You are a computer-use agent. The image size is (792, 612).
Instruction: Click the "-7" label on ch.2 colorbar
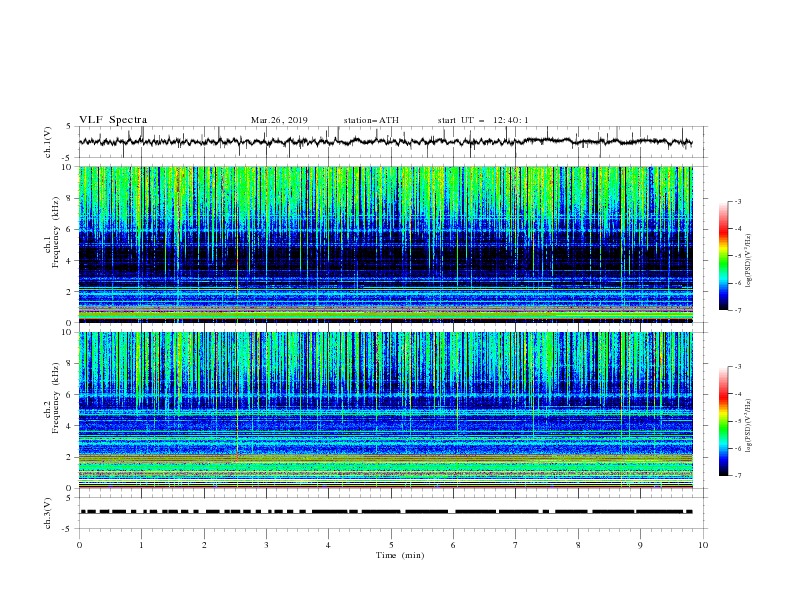[738, 475]
